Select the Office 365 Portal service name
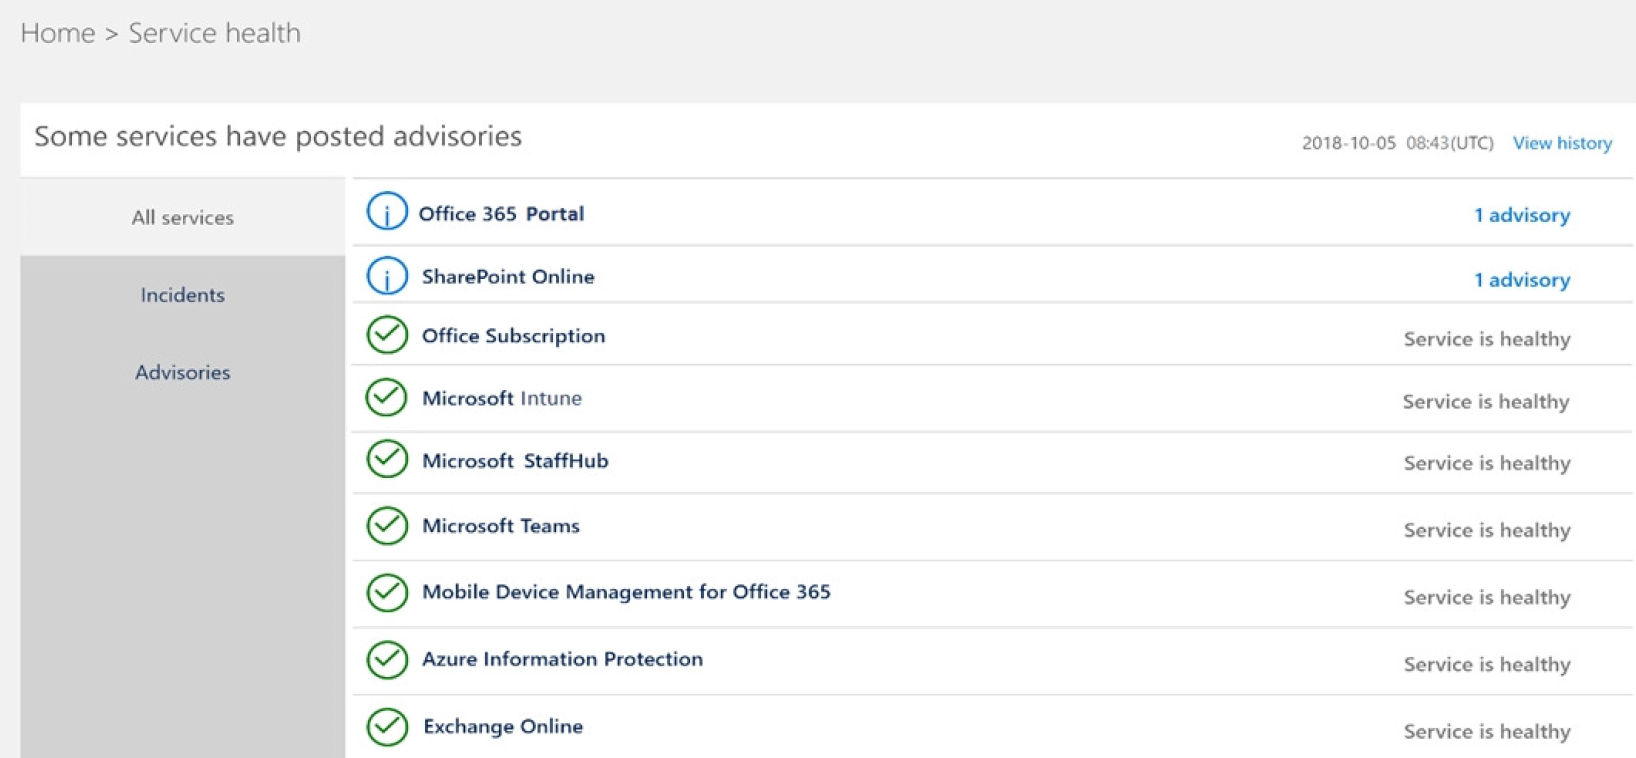1636x758 pixels. click(501, 214)
